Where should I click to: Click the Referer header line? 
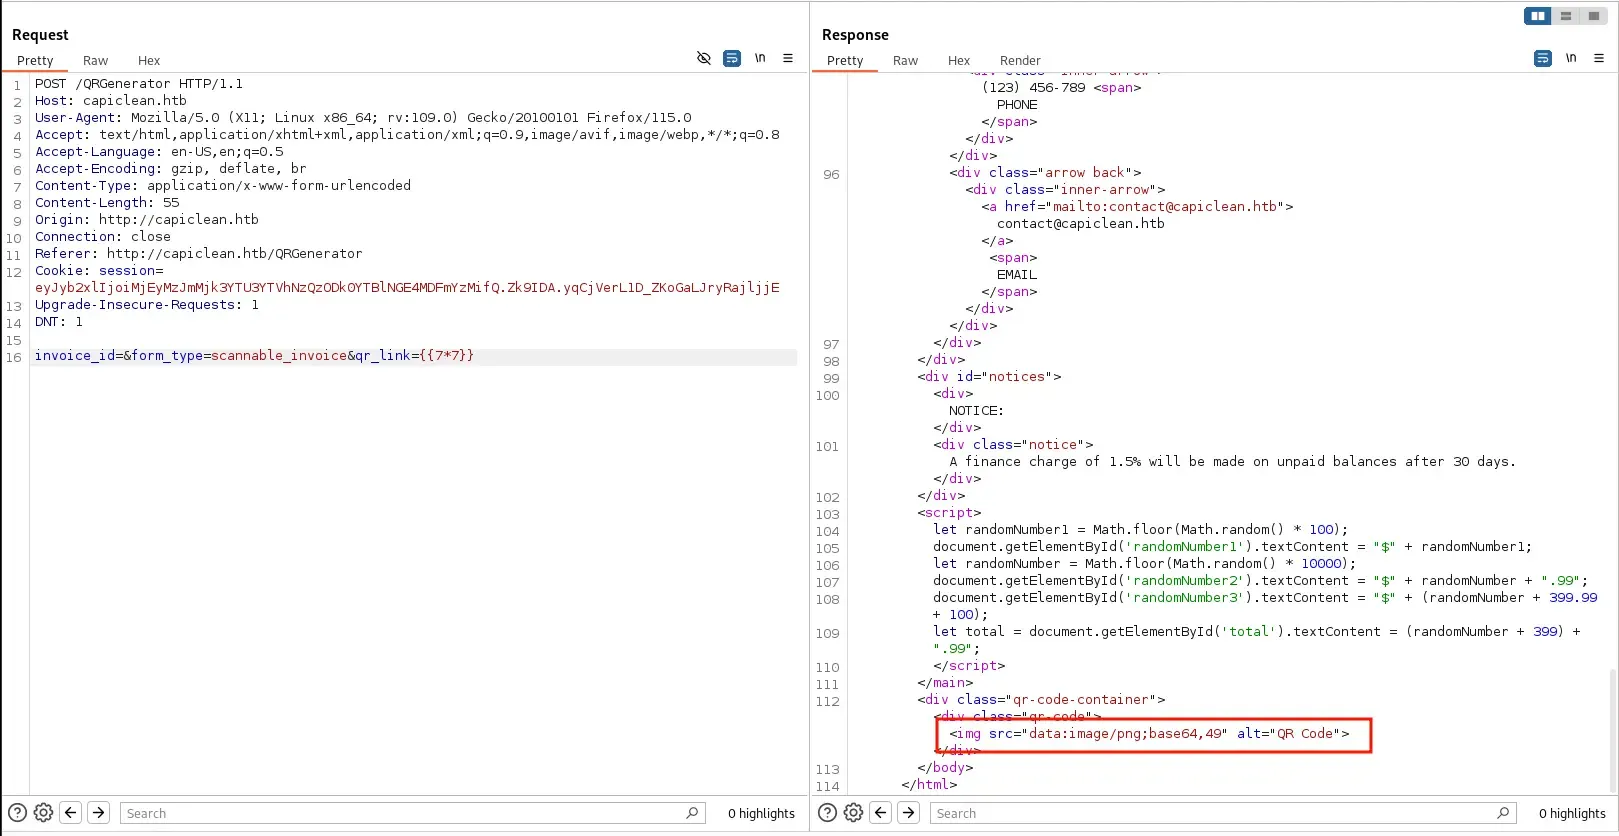[x=199, y=254]
